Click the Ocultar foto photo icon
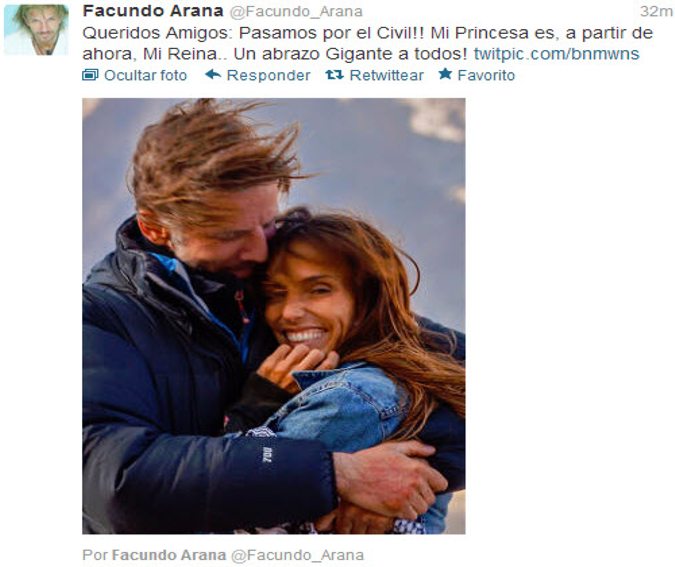675x567 pixels. click(x=90, y=75)
